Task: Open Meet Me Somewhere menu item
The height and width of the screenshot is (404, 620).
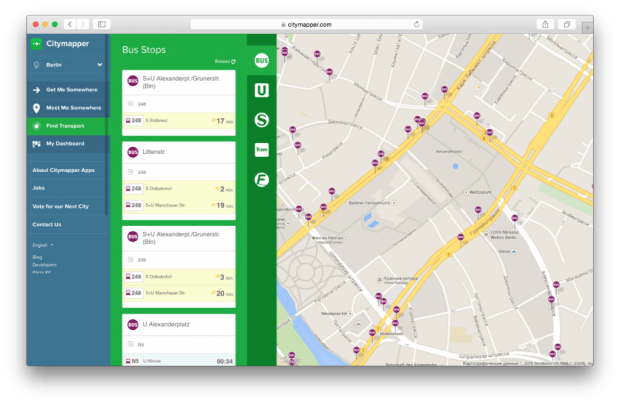Action: [x=72, y=108]
